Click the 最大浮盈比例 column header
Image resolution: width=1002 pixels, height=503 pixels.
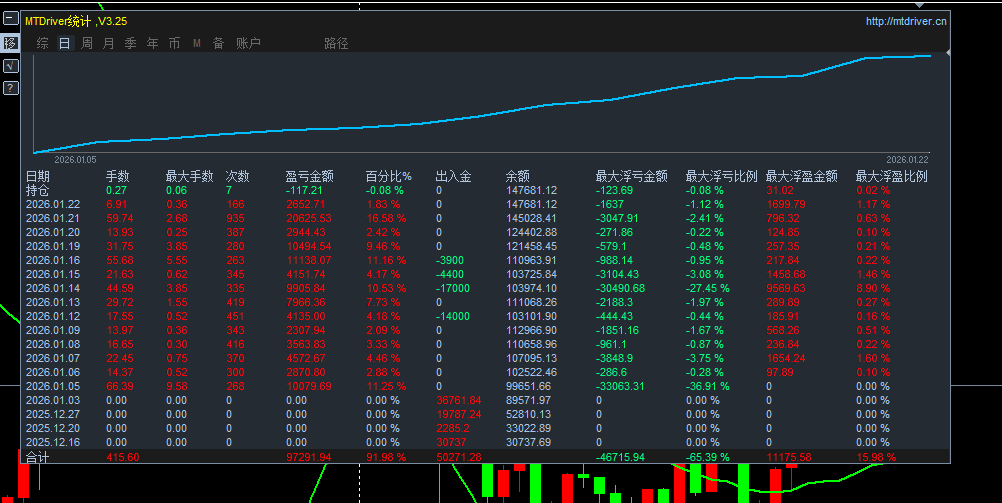[x=891, y=176]
